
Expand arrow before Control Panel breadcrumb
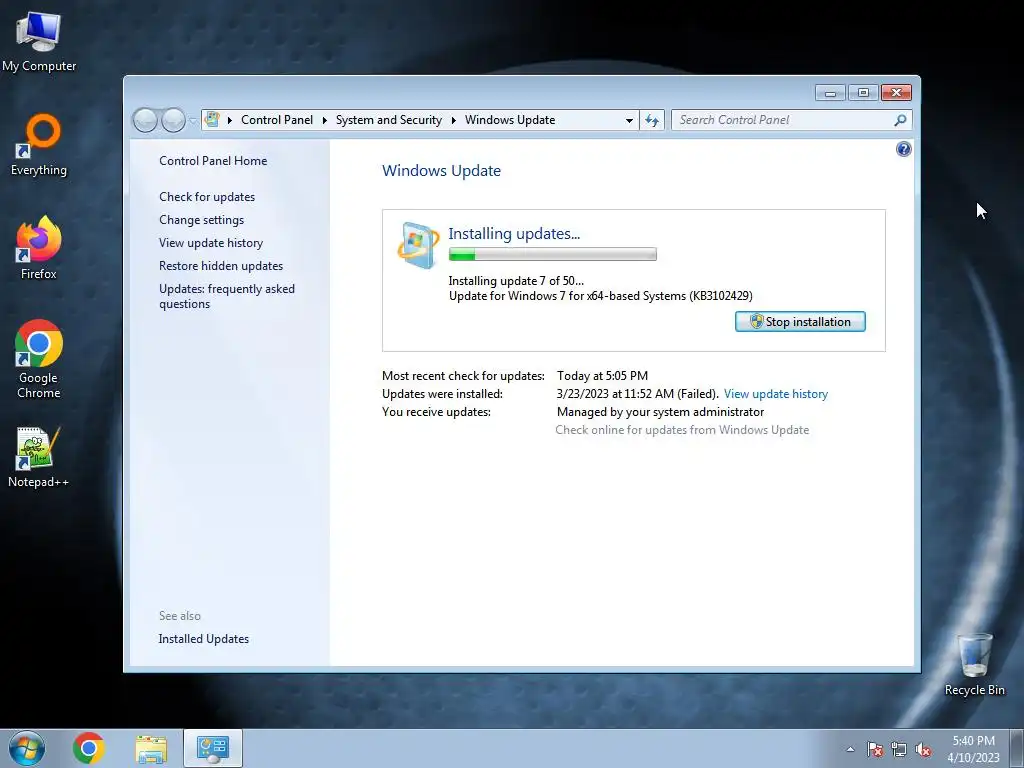click(230, 120)
